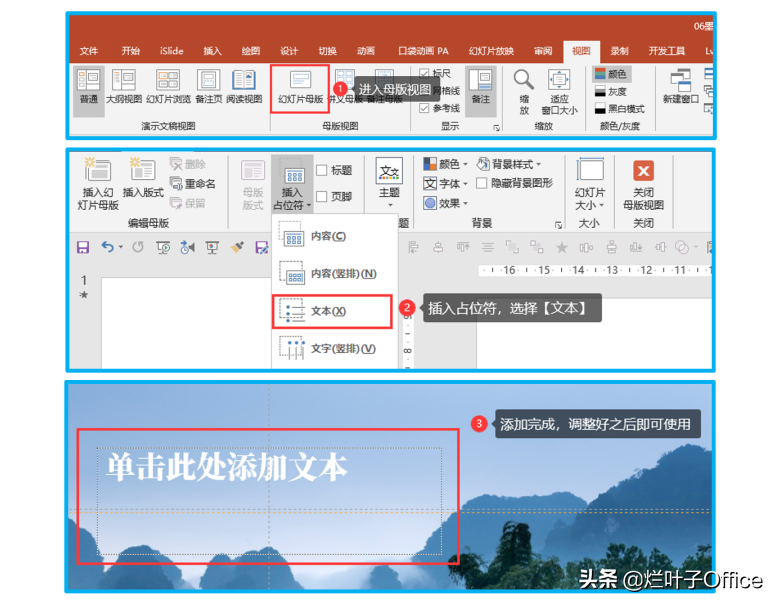Open the iSlide tab
Screen dimensions: 780x608
172,51
